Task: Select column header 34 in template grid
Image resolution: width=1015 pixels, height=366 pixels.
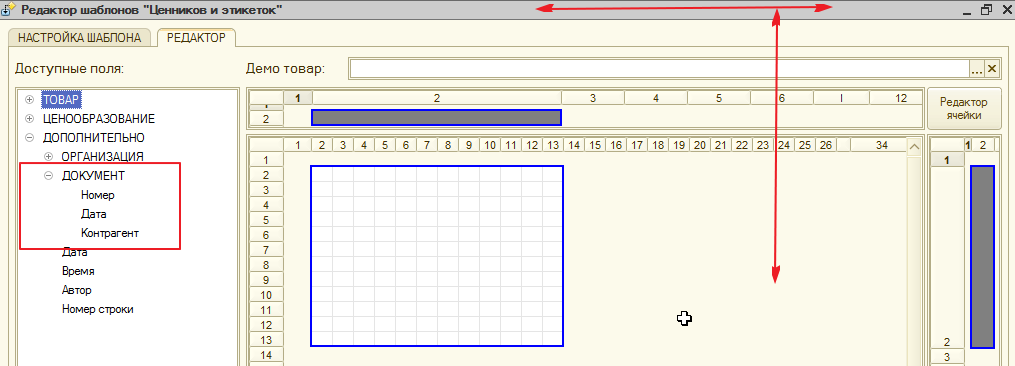Action: point(882,146)
